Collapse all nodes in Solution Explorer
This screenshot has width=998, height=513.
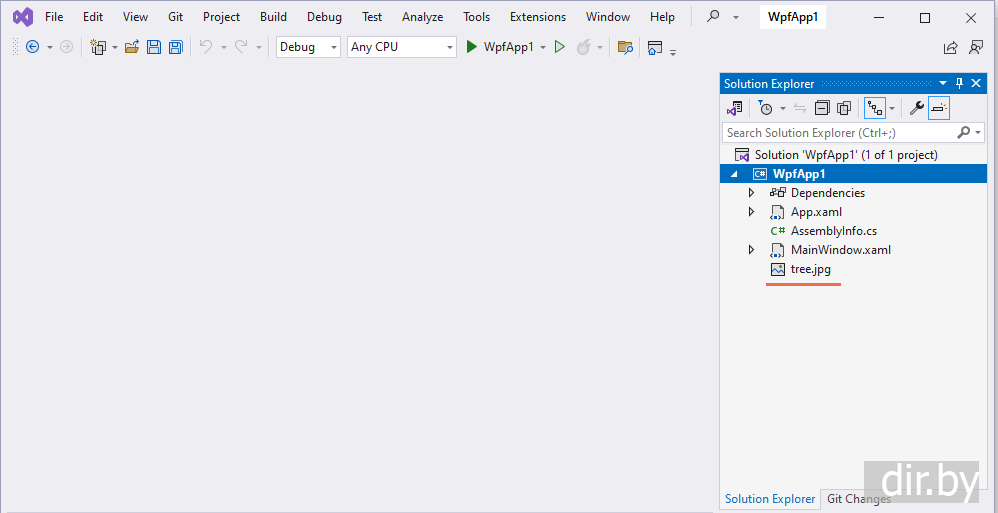822,108
